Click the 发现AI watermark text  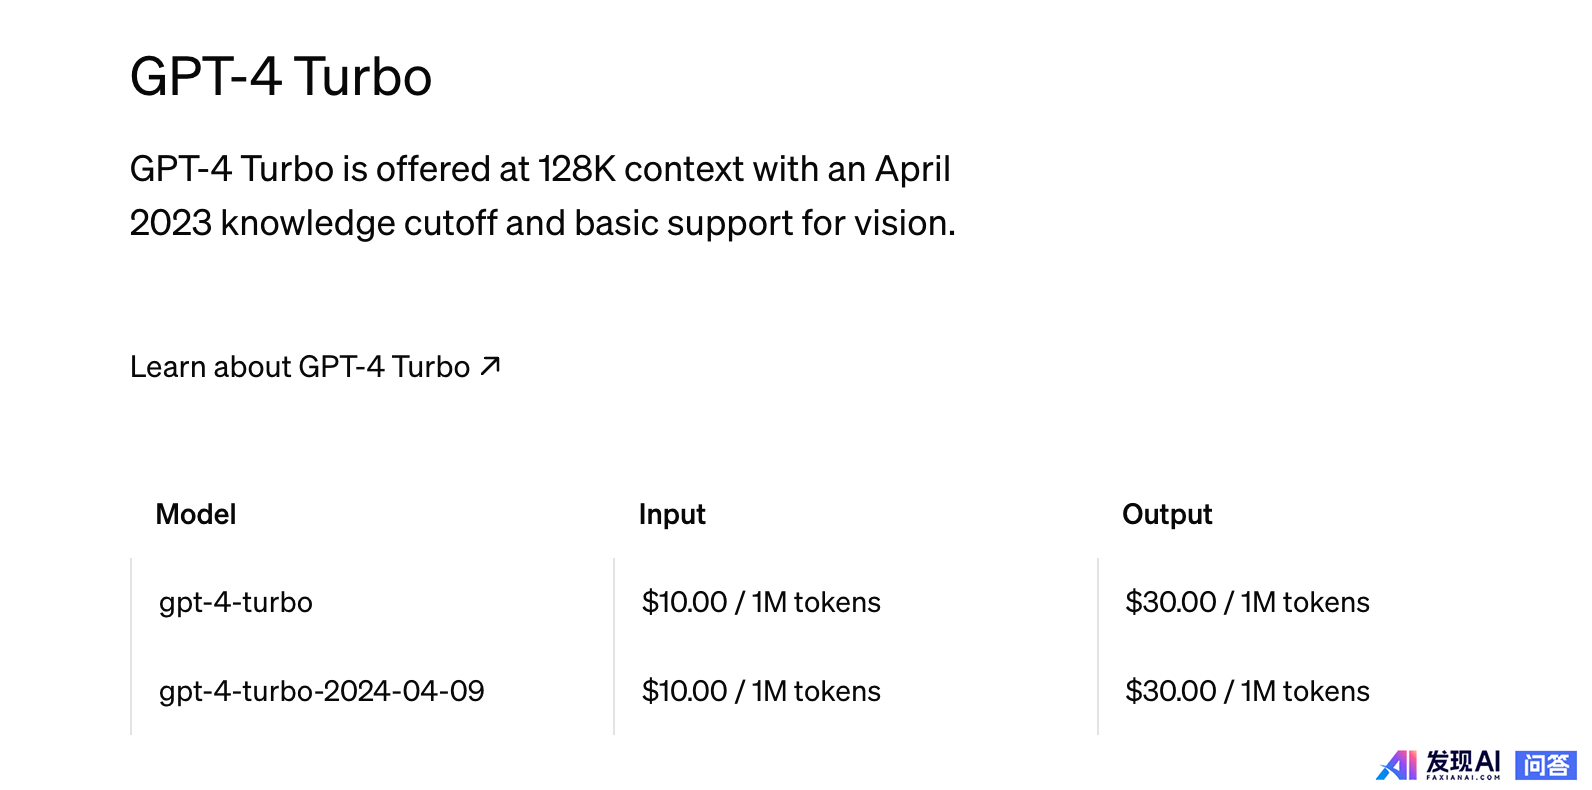1463,761
